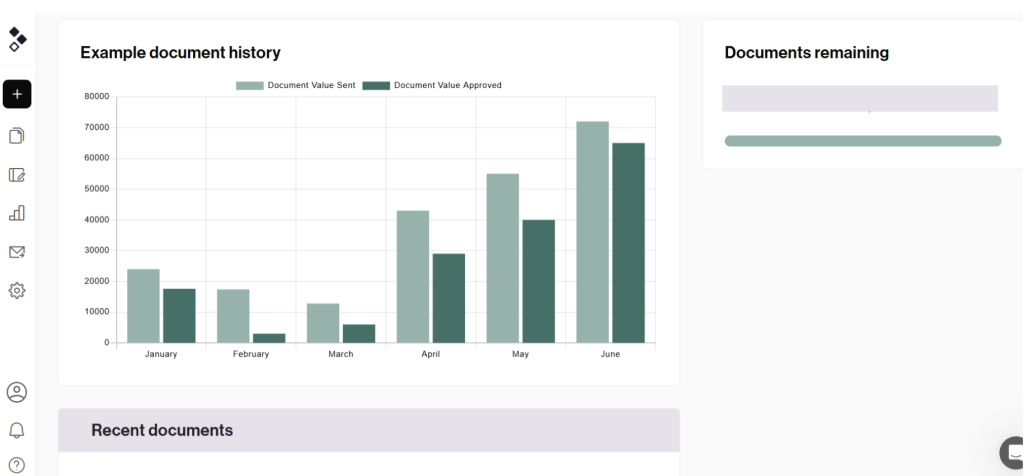Toggle the Document Value Sent legend item

point(296,86)
